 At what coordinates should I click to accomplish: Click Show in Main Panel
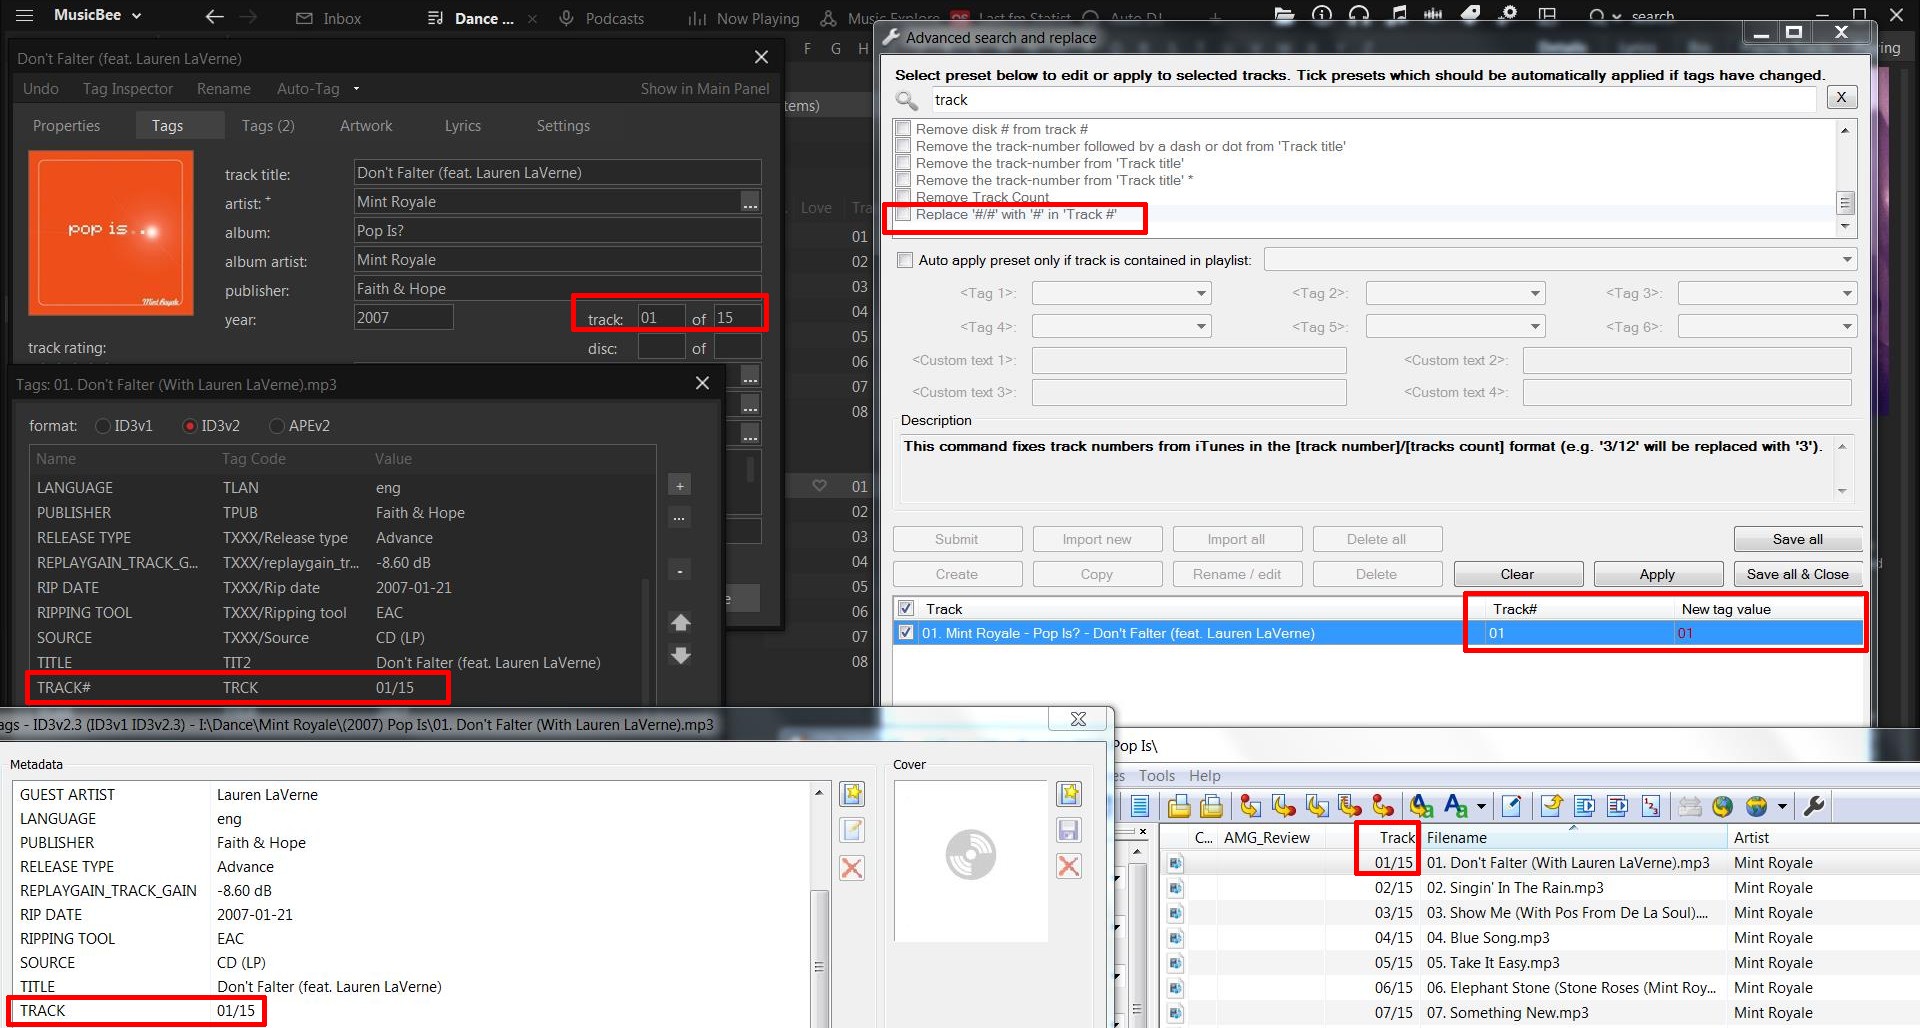coord(705,89)
